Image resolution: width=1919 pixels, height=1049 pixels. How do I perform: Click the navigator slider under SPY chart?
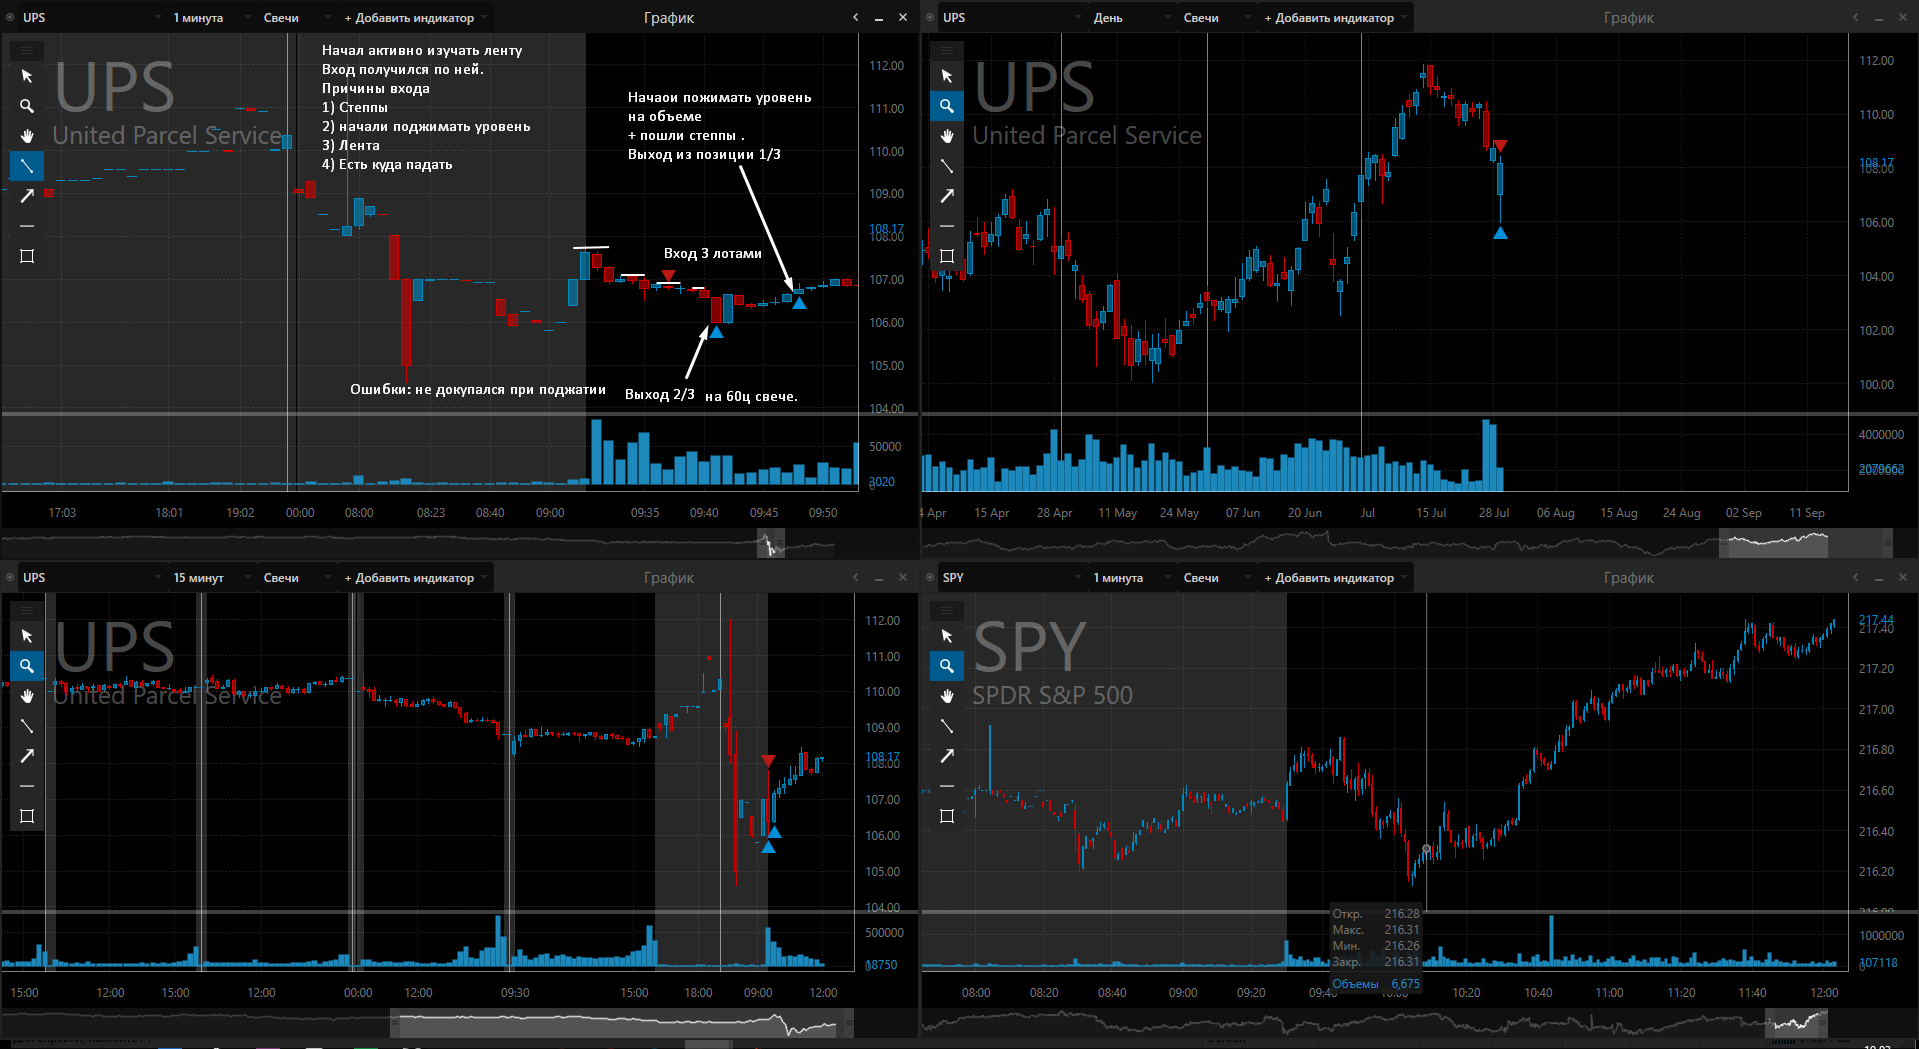1796,1023
